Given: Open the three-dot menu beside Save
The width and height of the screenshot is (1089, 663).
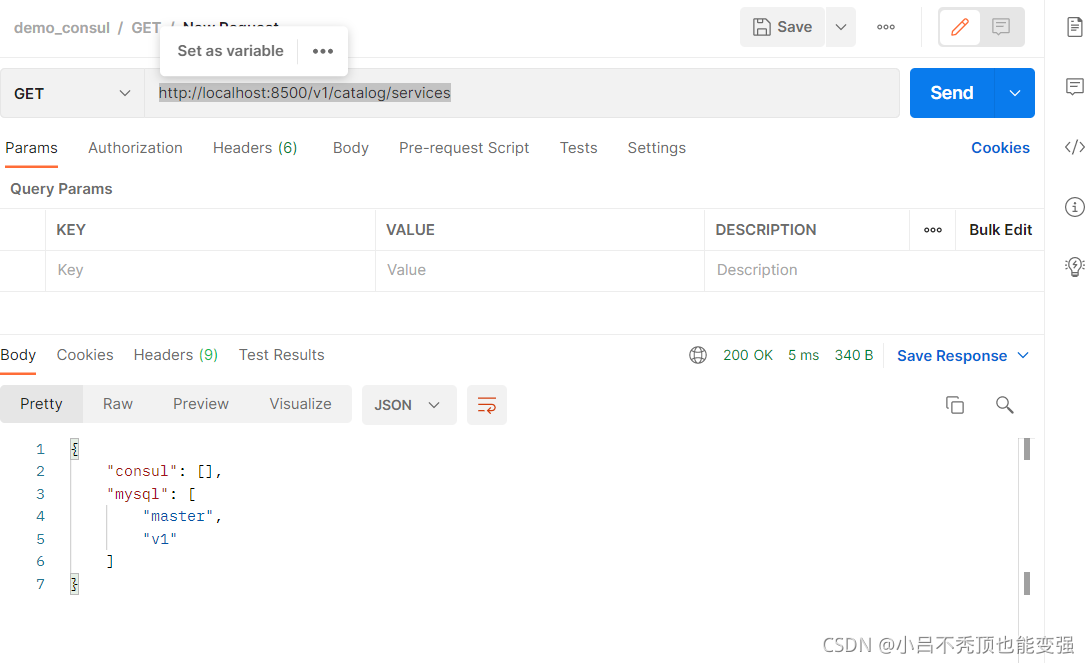Looking at the screenshot, I should 886,27.
